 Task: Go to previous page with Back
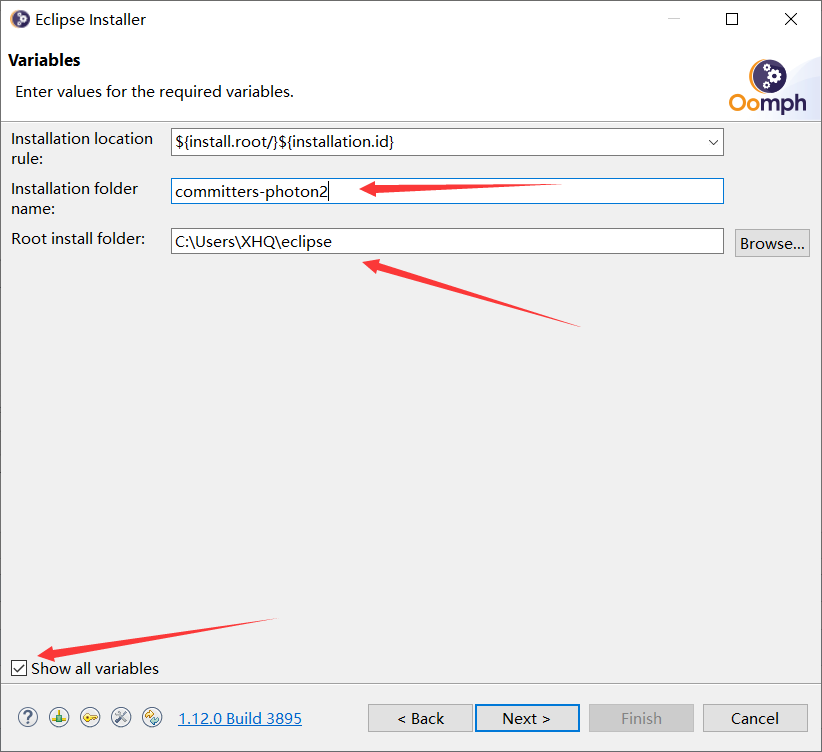pyautogui.click(x=420, y=718)
